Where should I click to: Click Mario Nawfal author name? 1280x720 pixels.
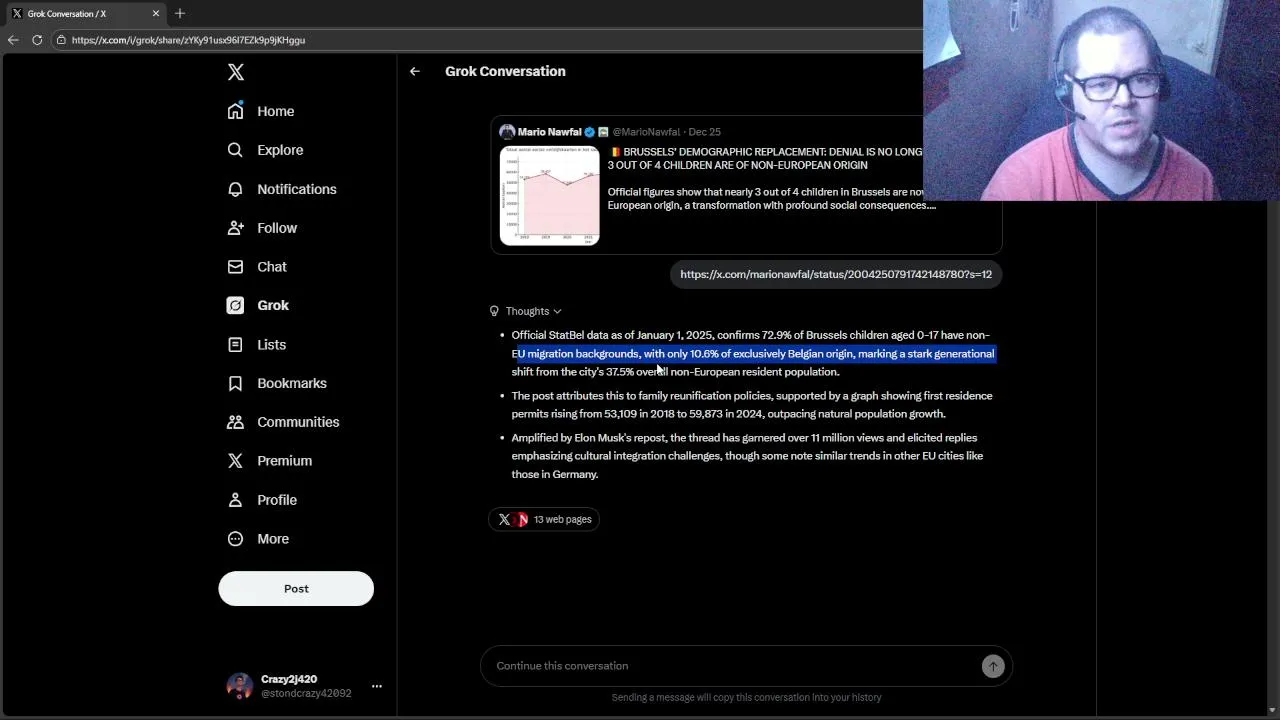pos(549,132)
